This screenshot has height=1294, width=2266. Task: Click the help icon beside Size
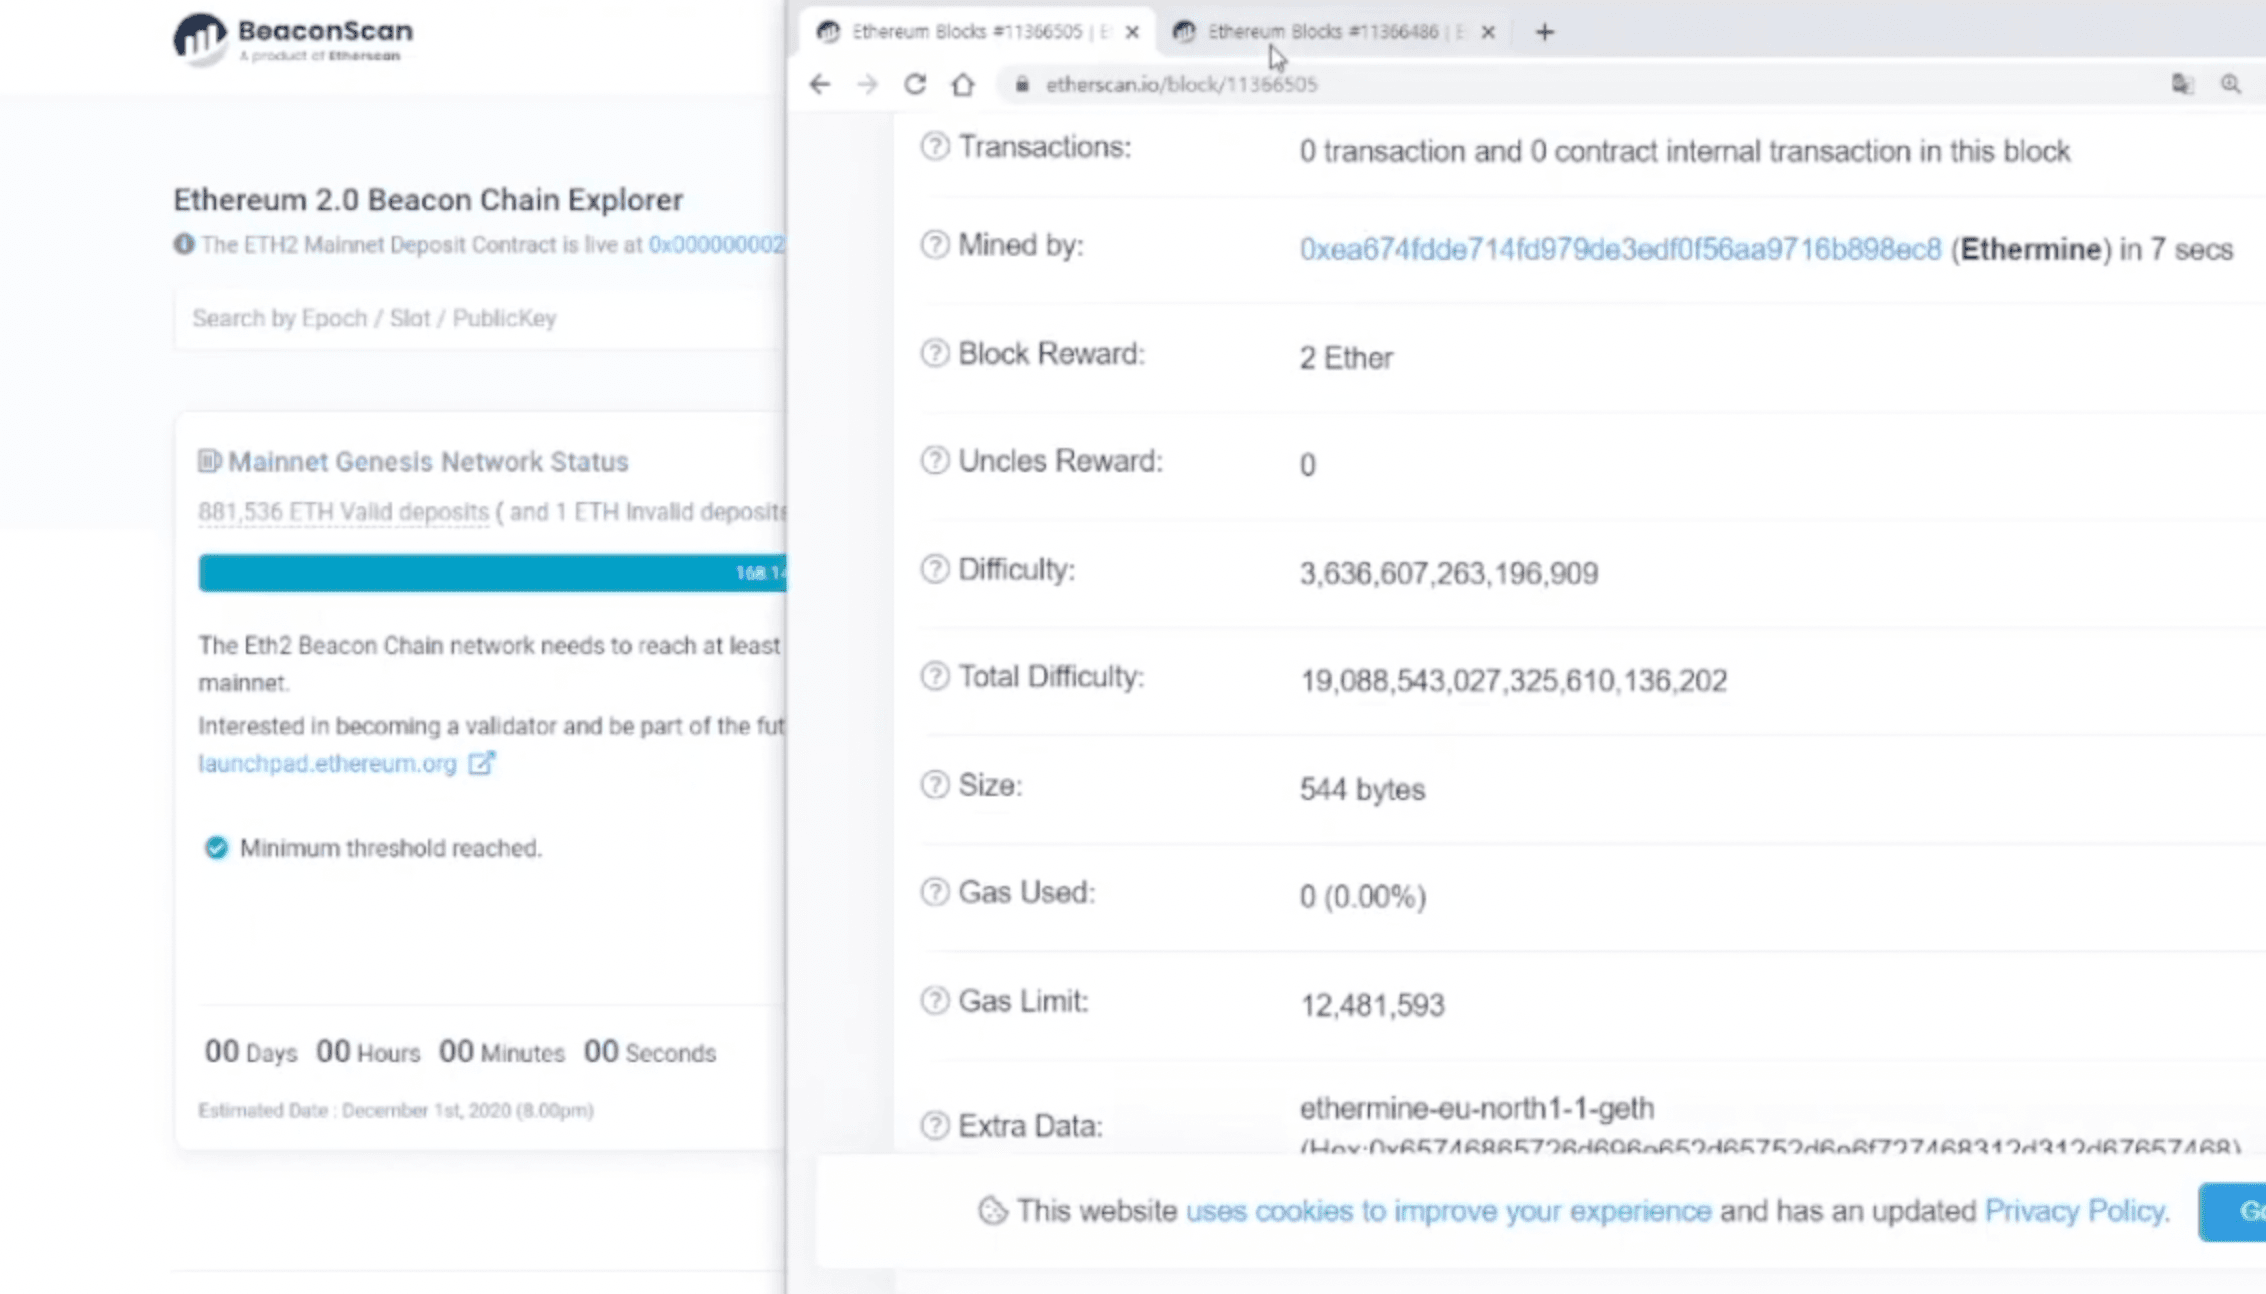[935, 785]
